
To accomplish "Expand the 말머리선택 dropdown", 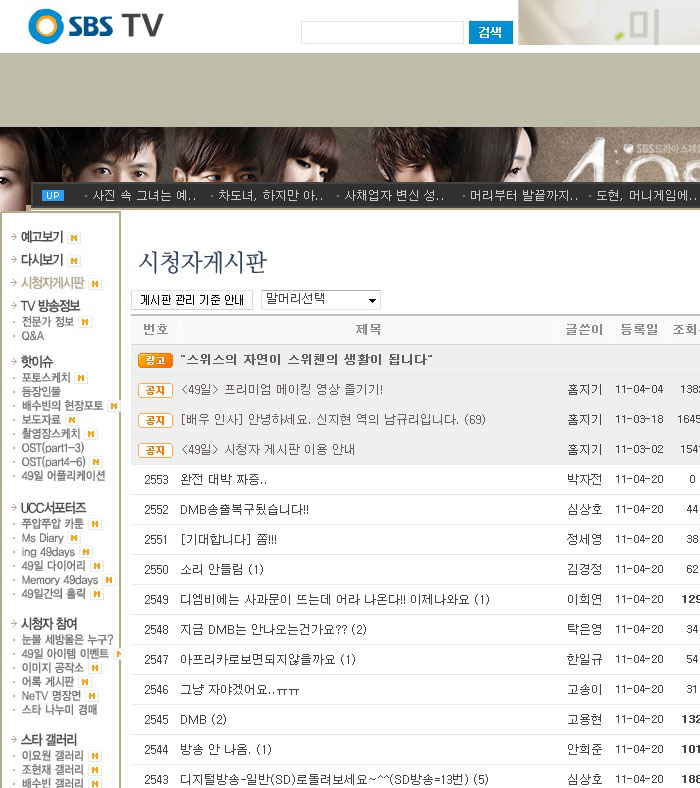I will click(x=321, y=300).
